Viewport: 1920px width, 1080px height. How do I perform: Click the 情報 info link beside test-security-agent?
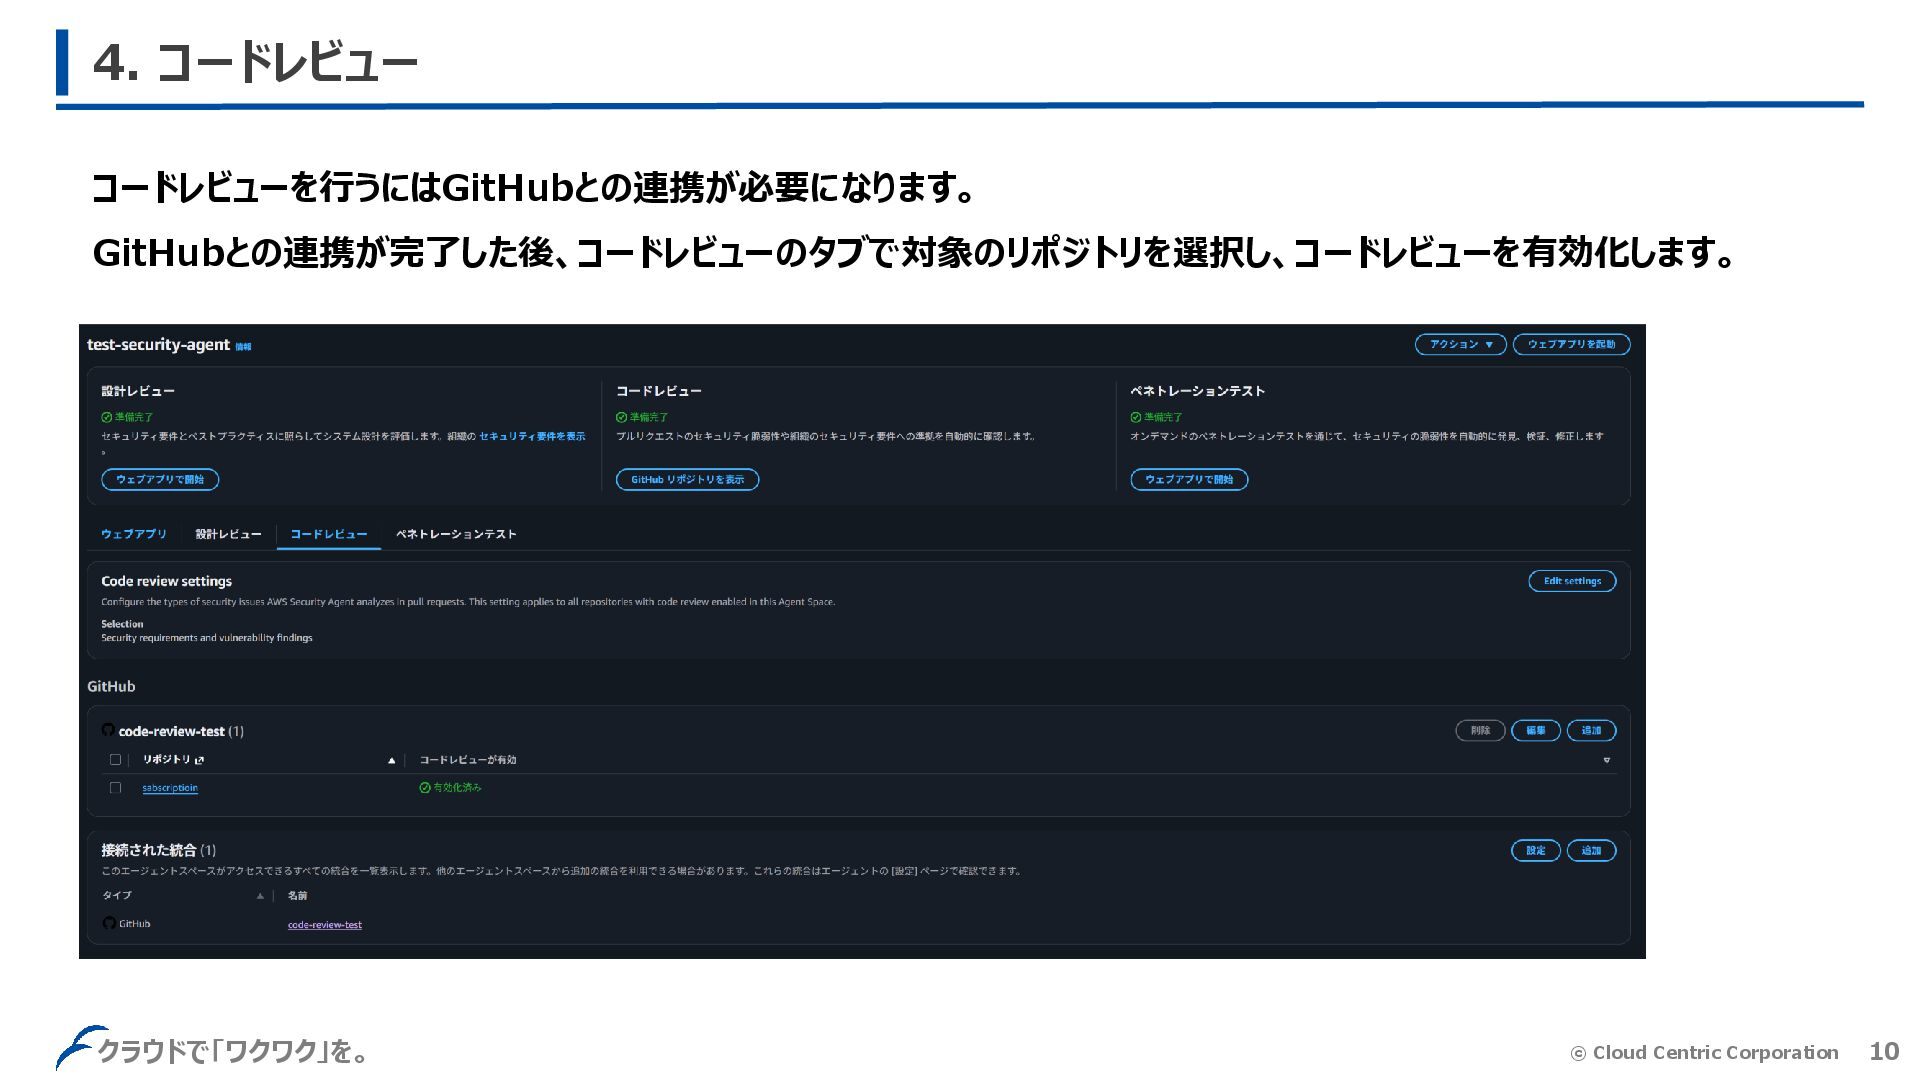243,347
